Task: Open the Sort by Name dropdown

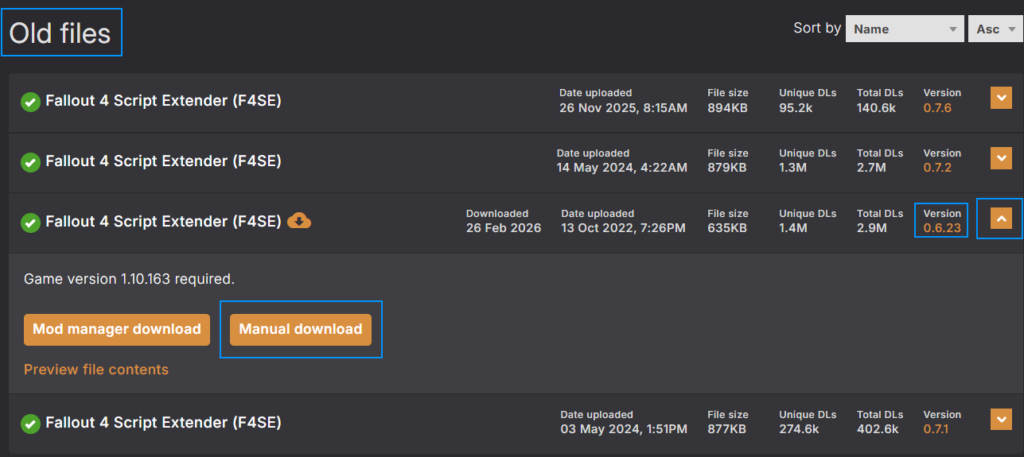Action: coord(904,29)
